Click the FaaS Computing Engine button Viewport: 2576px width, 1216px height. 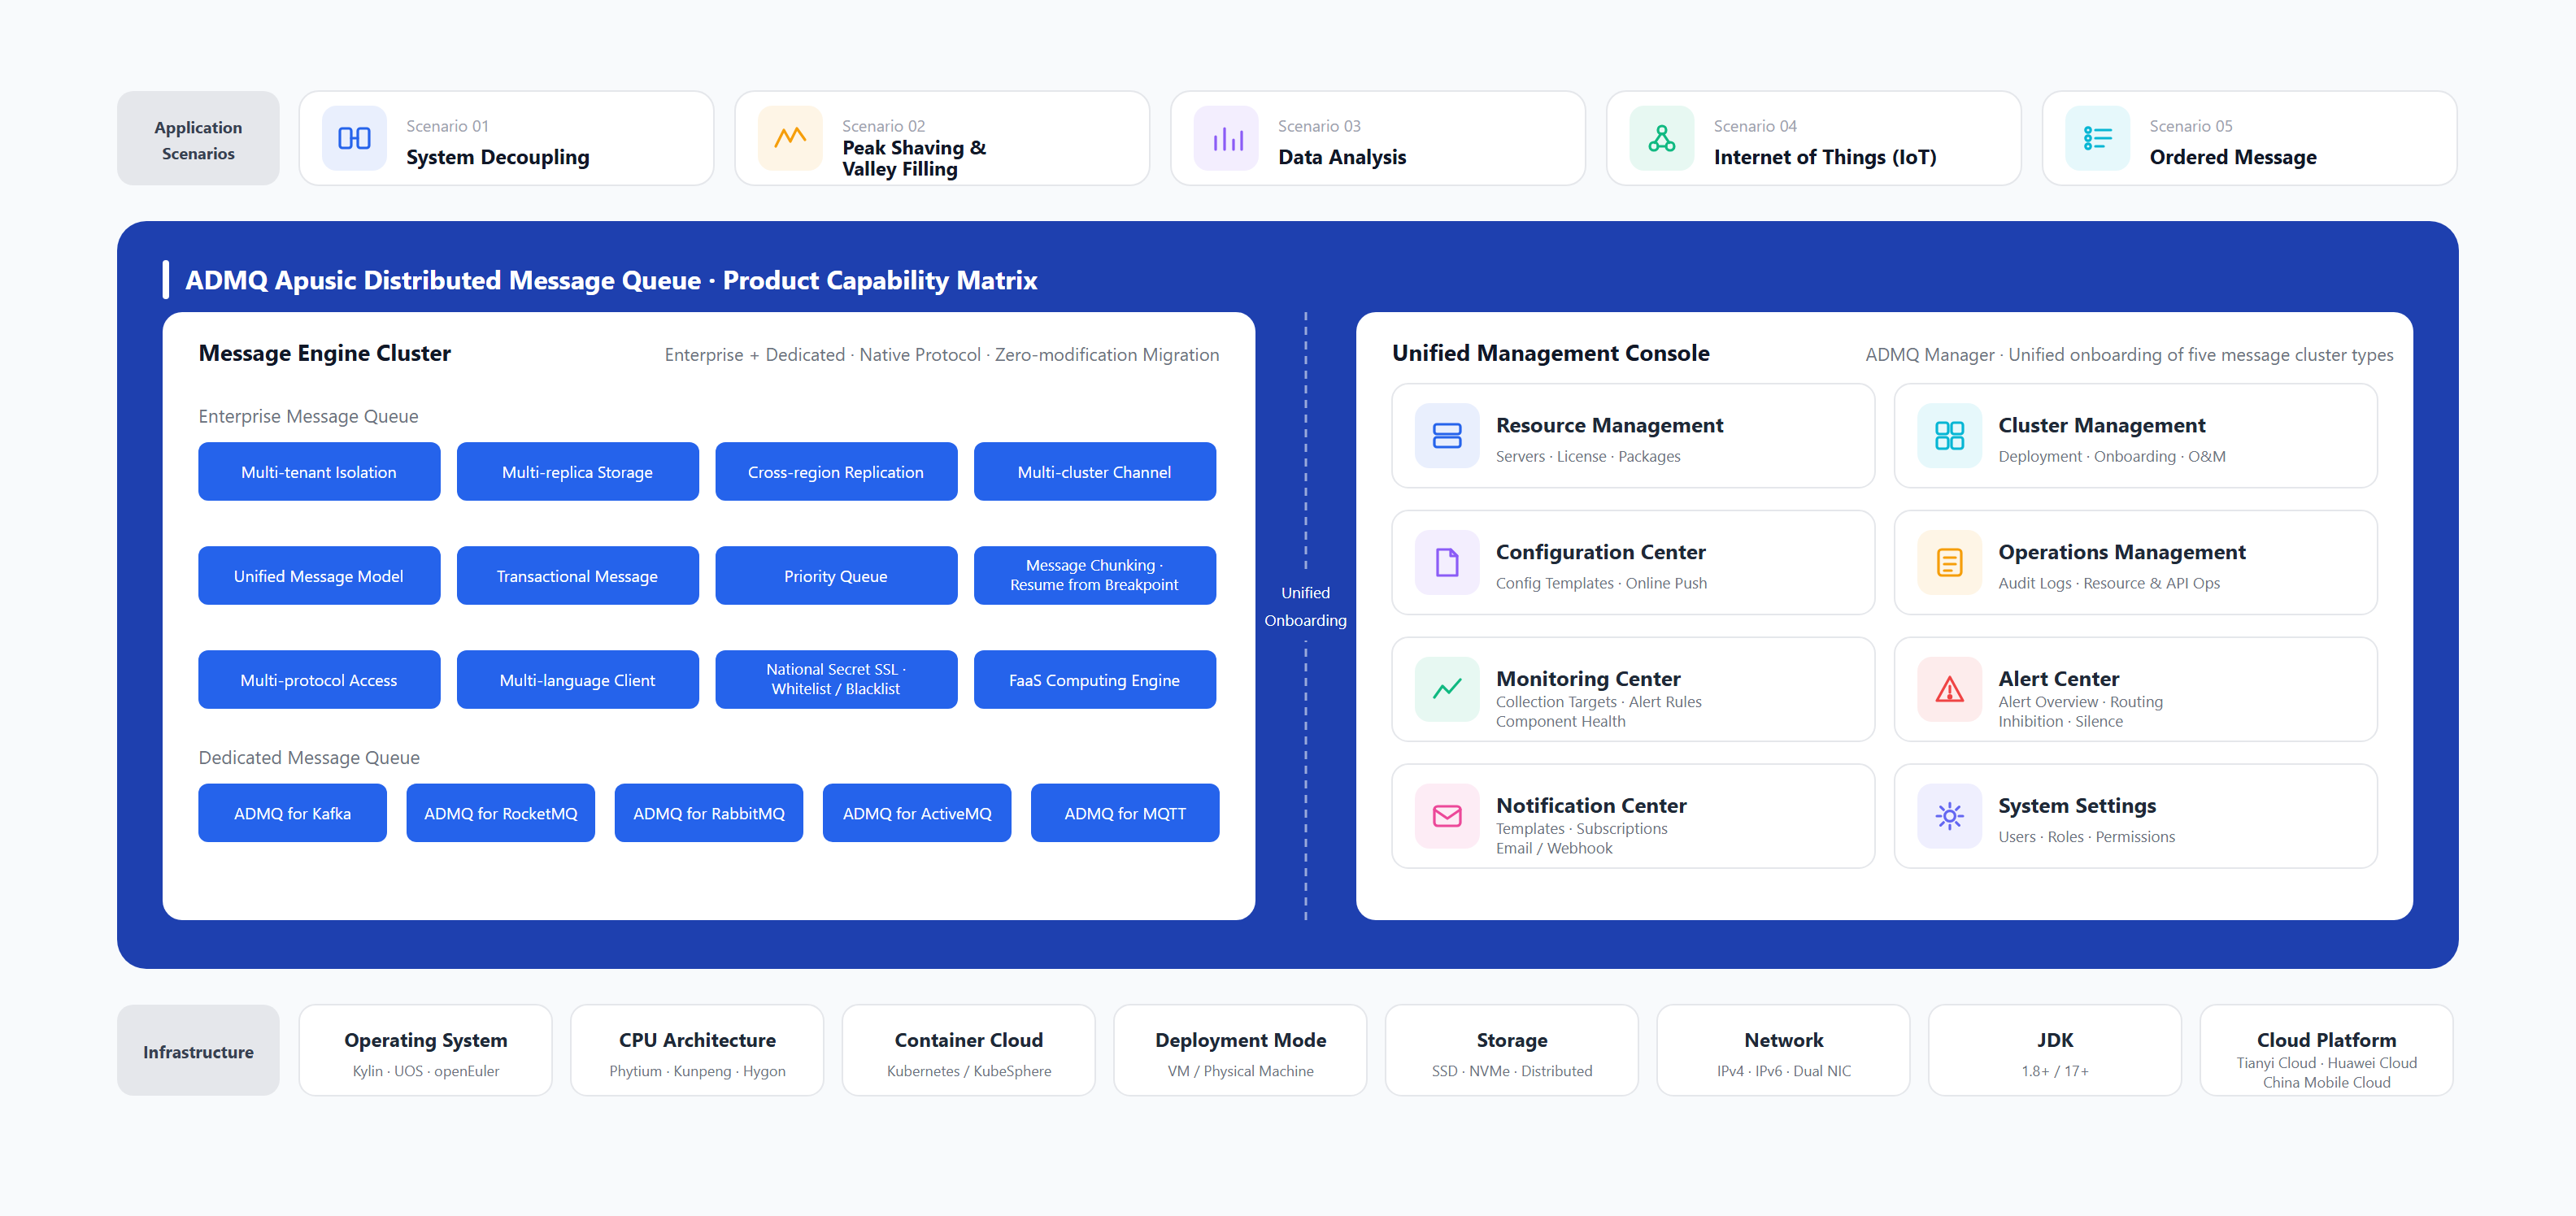pyautogui.click(x=1094, y=680)
